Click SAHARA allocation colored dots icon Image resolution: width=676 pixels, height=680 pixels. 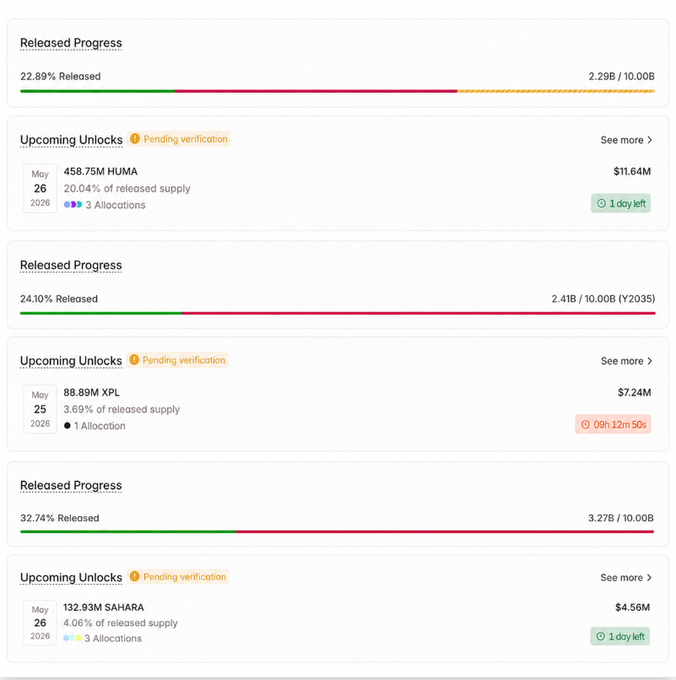click(72, 638)
